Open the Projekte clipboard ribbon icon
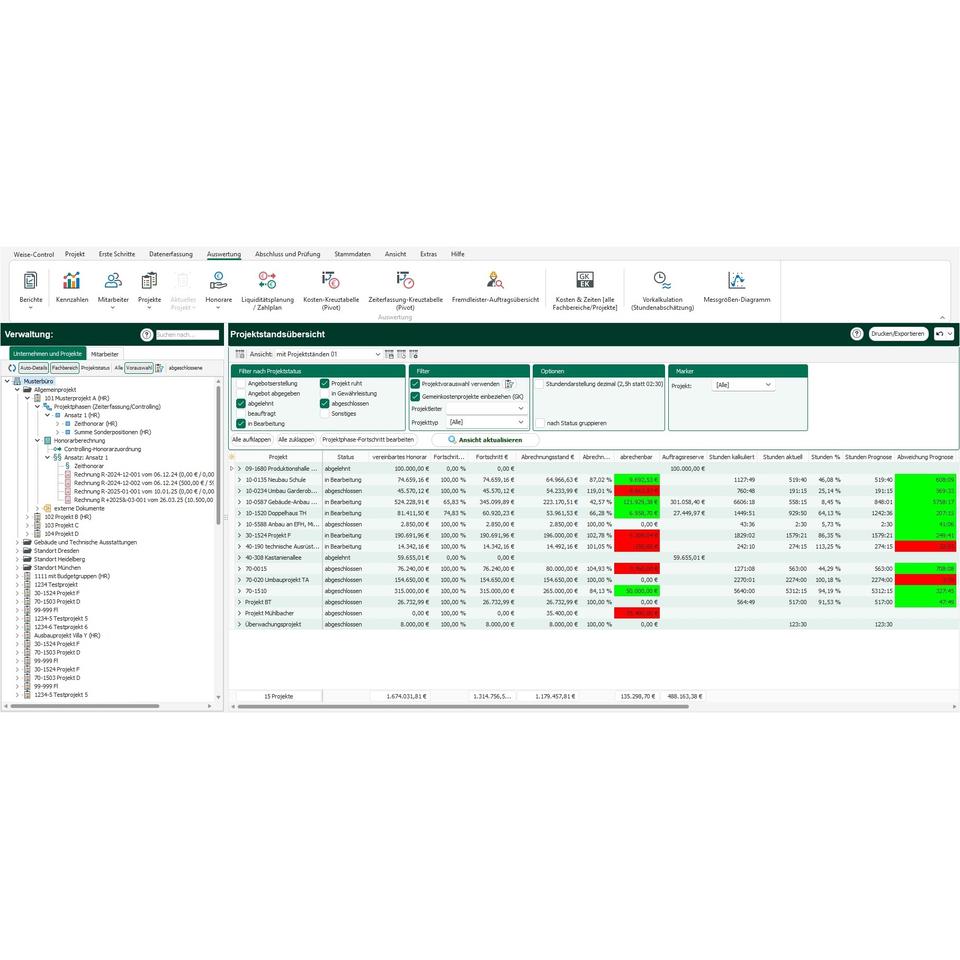Viewport: 960px width, 960px height. (149, 281)
